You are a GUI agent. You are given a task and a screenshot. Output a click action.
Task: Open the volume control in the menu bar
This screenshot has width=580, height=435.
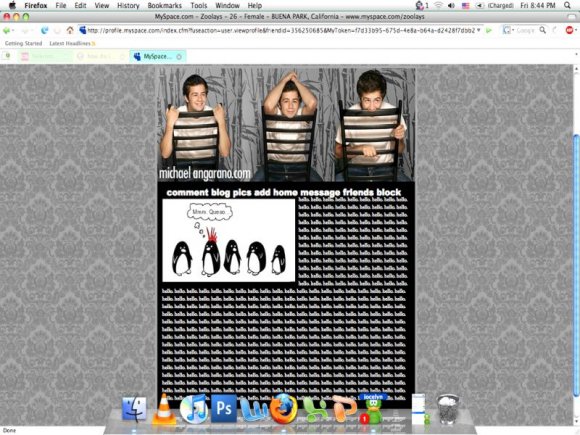[x=451, y=6]
